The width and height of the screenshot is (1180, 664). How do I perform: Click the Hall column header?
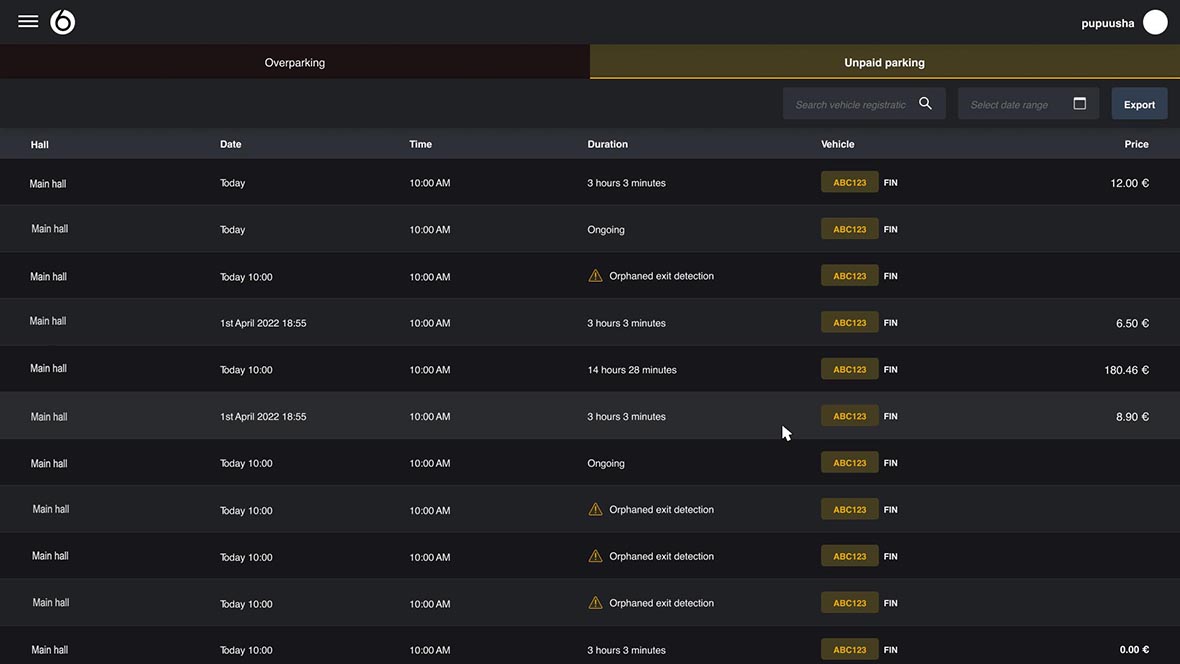[x=38, y=144]
